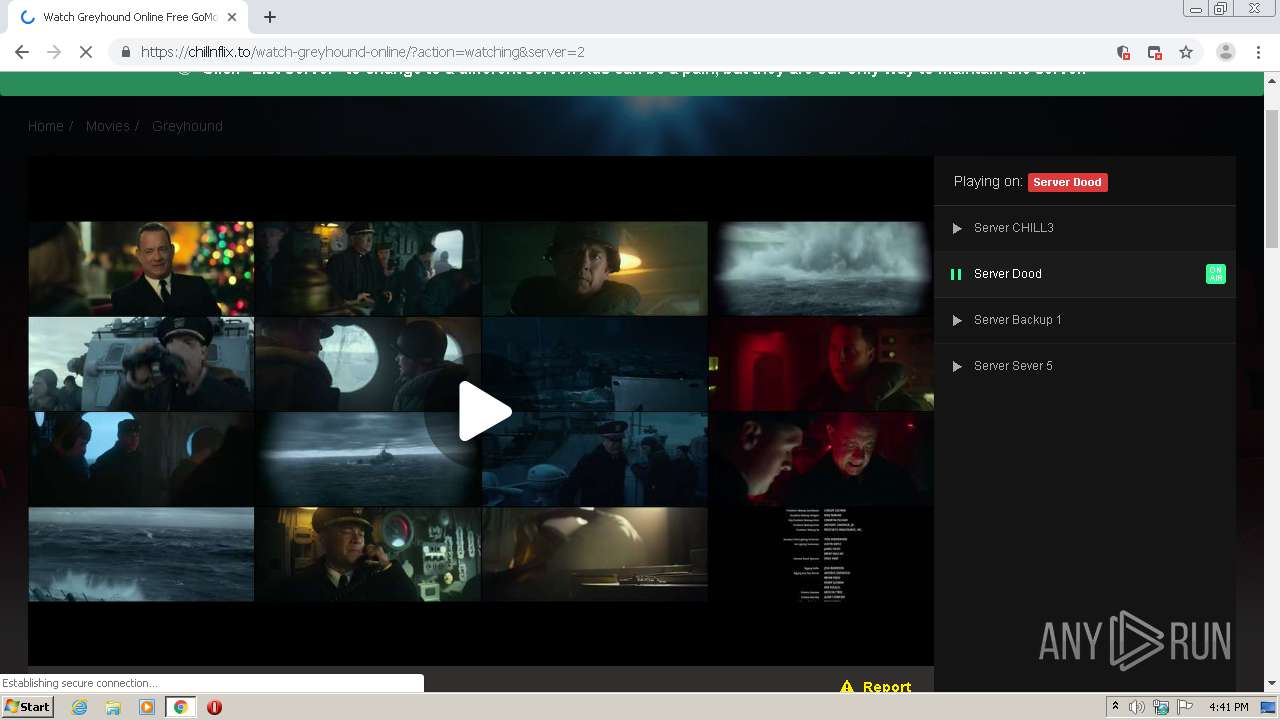Click Greyhound breadcrumb
1280x720 pixels.
click(187, 126)
